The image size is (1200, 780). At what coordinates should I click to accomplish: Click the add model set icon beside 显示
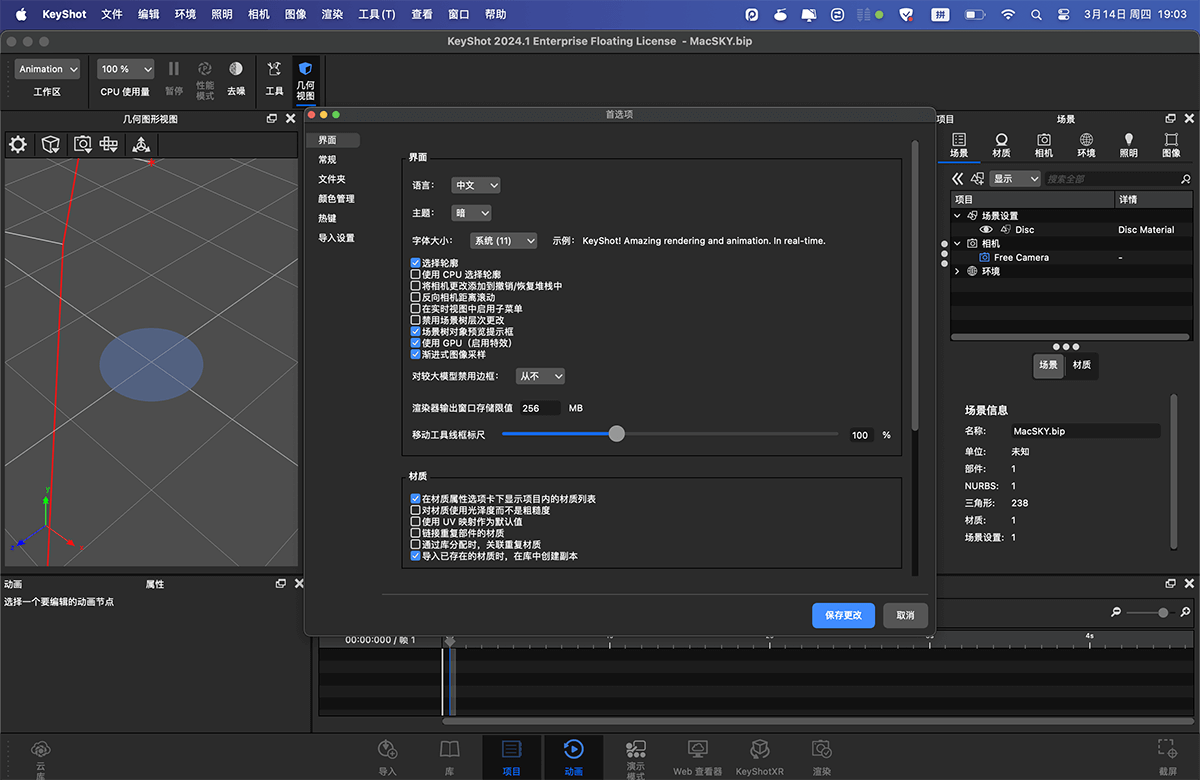tap(977, 179)
